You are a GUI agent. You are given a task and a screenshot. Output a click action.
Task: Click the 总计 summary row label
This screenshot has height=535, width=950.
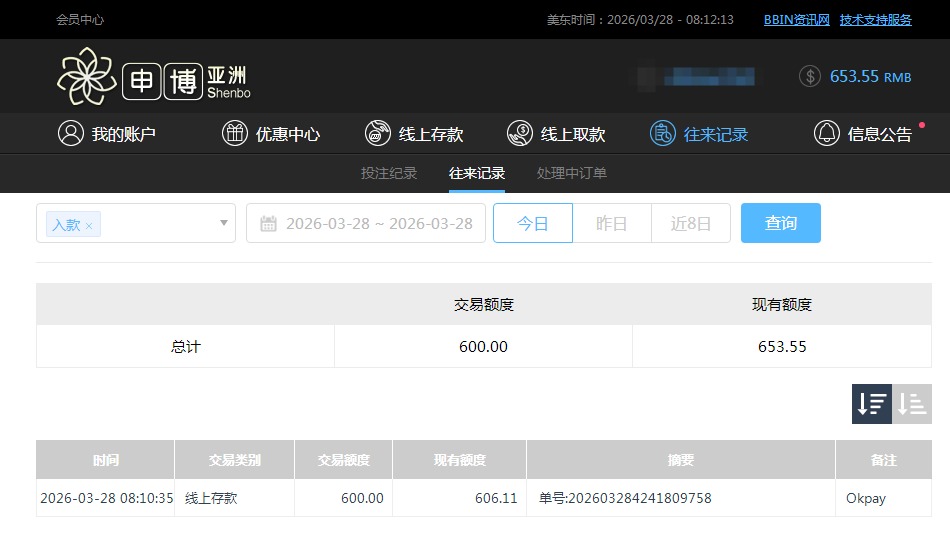185,347
